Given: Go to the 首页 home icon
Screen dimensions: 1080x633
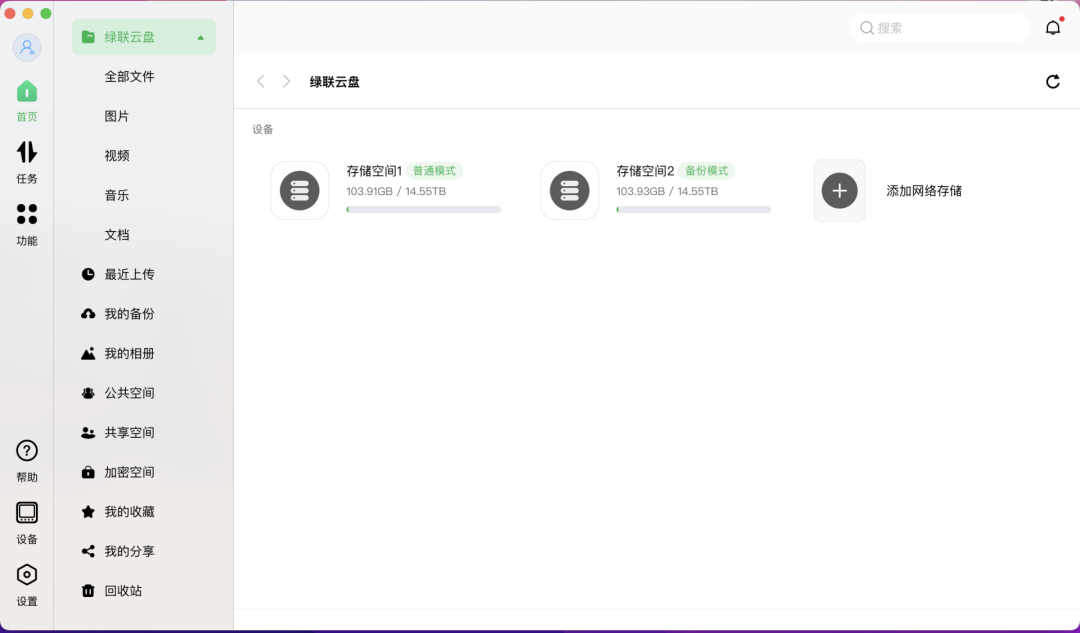Looking at the screenshot, I should click(x=27, y=92).
